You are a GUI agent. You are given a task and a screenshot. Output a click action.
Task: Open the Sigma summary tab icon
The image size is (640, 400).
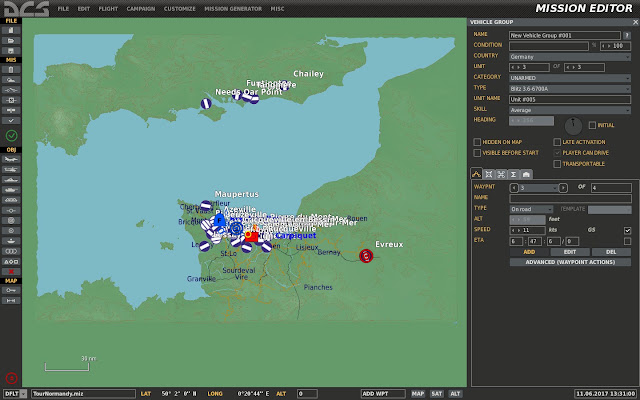pos(513,175)
